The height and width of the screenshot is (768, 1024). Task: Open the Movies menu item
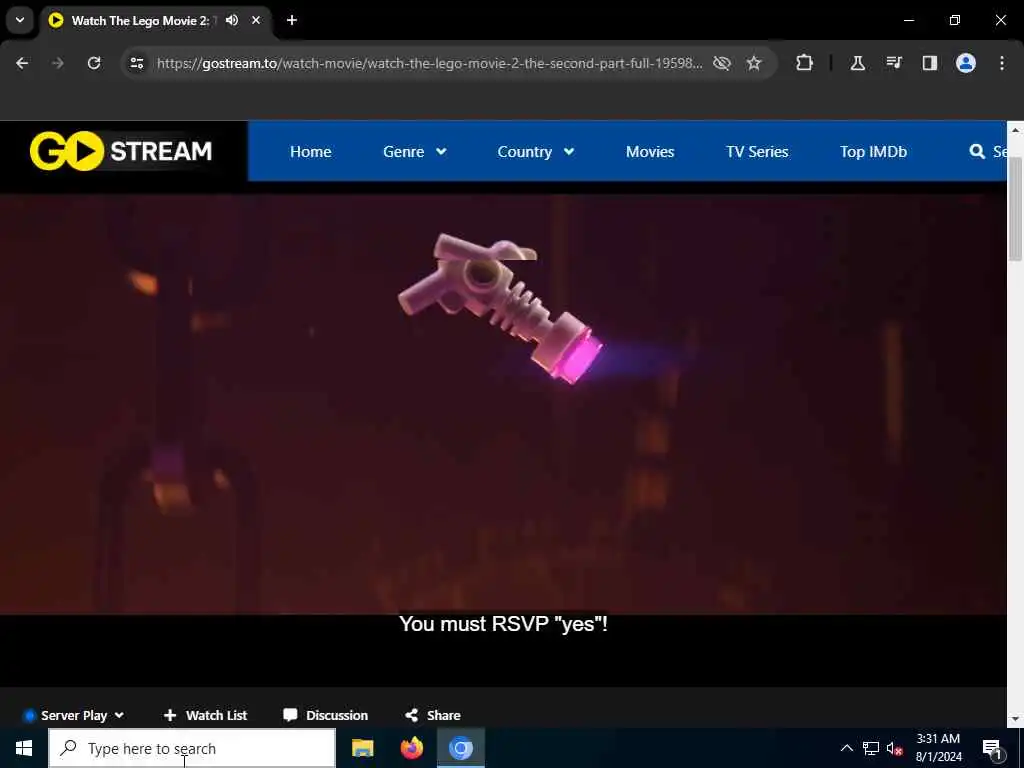tap(650, 152)
